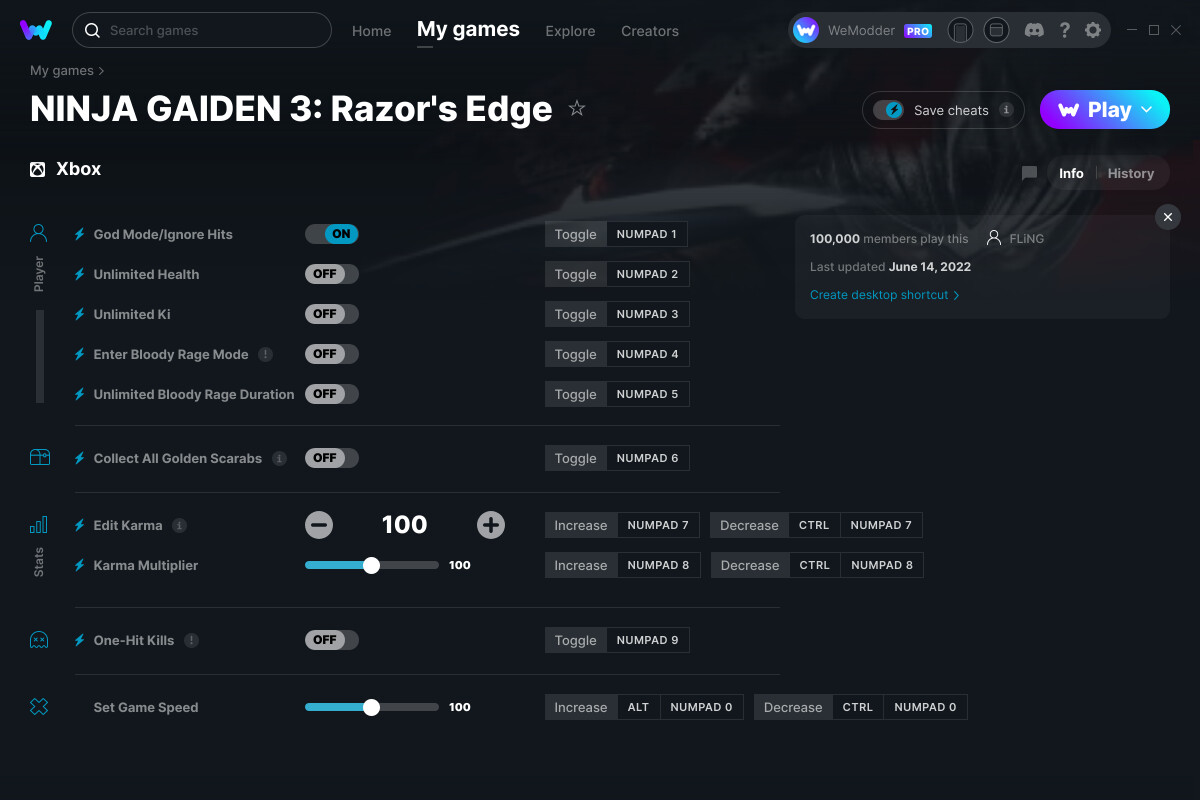1200x800 pixels.
Task: Click info icon beside Edit Karma
Action: (179, 525)
